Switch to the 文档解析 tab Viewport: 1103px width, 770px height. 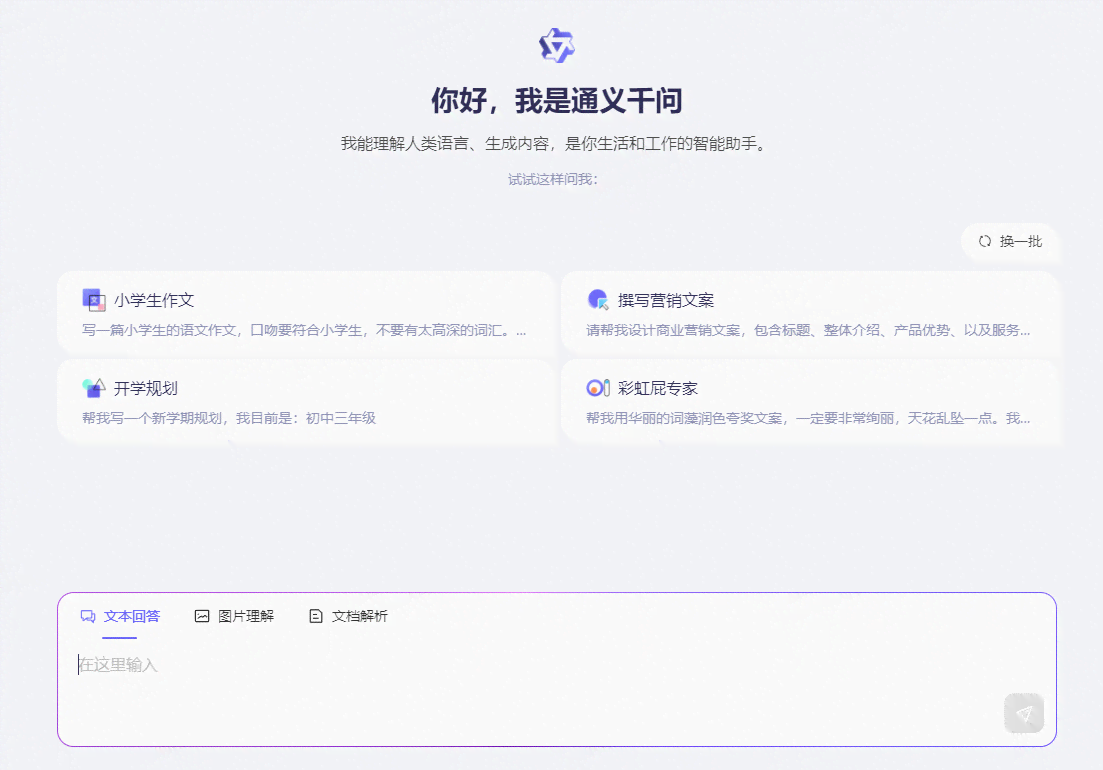click(348, 616)
